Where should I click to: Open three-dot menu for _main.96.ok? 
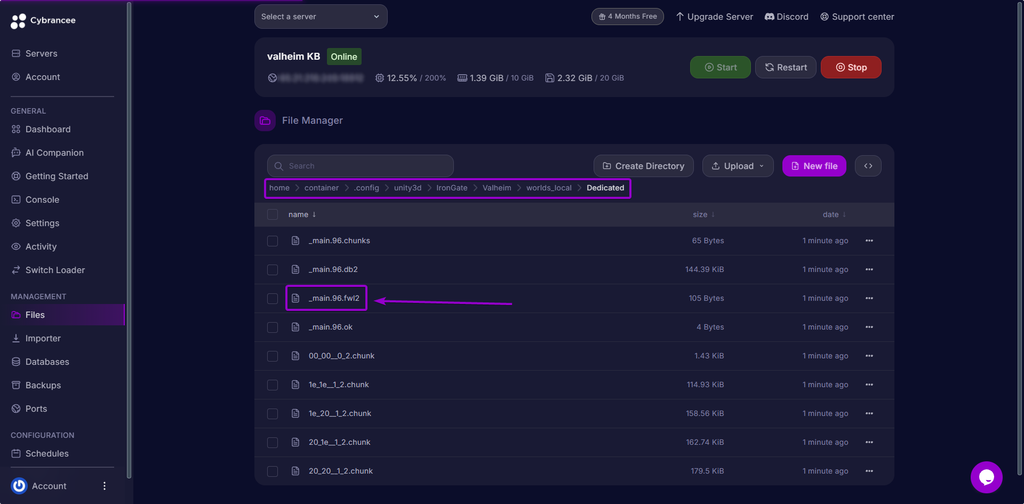pos(869,327)
